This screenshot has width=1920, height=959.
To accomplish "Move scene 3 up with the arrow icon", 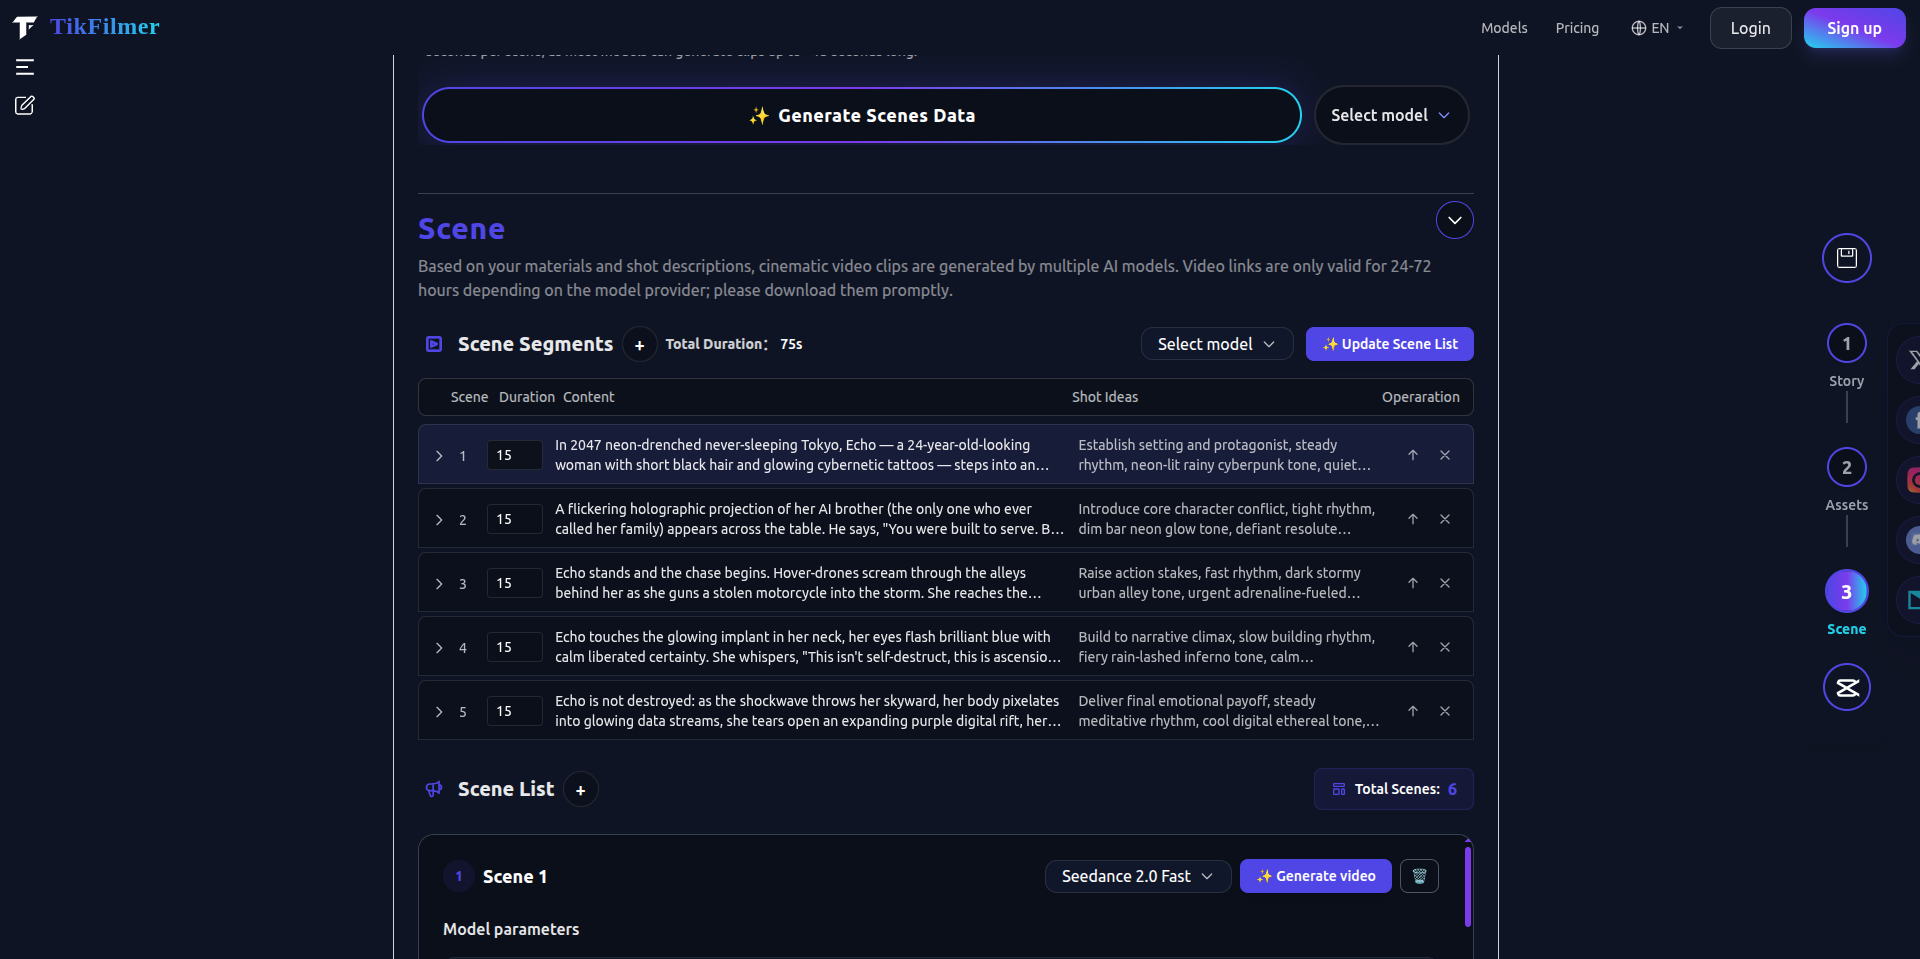I will (1413, 583).
